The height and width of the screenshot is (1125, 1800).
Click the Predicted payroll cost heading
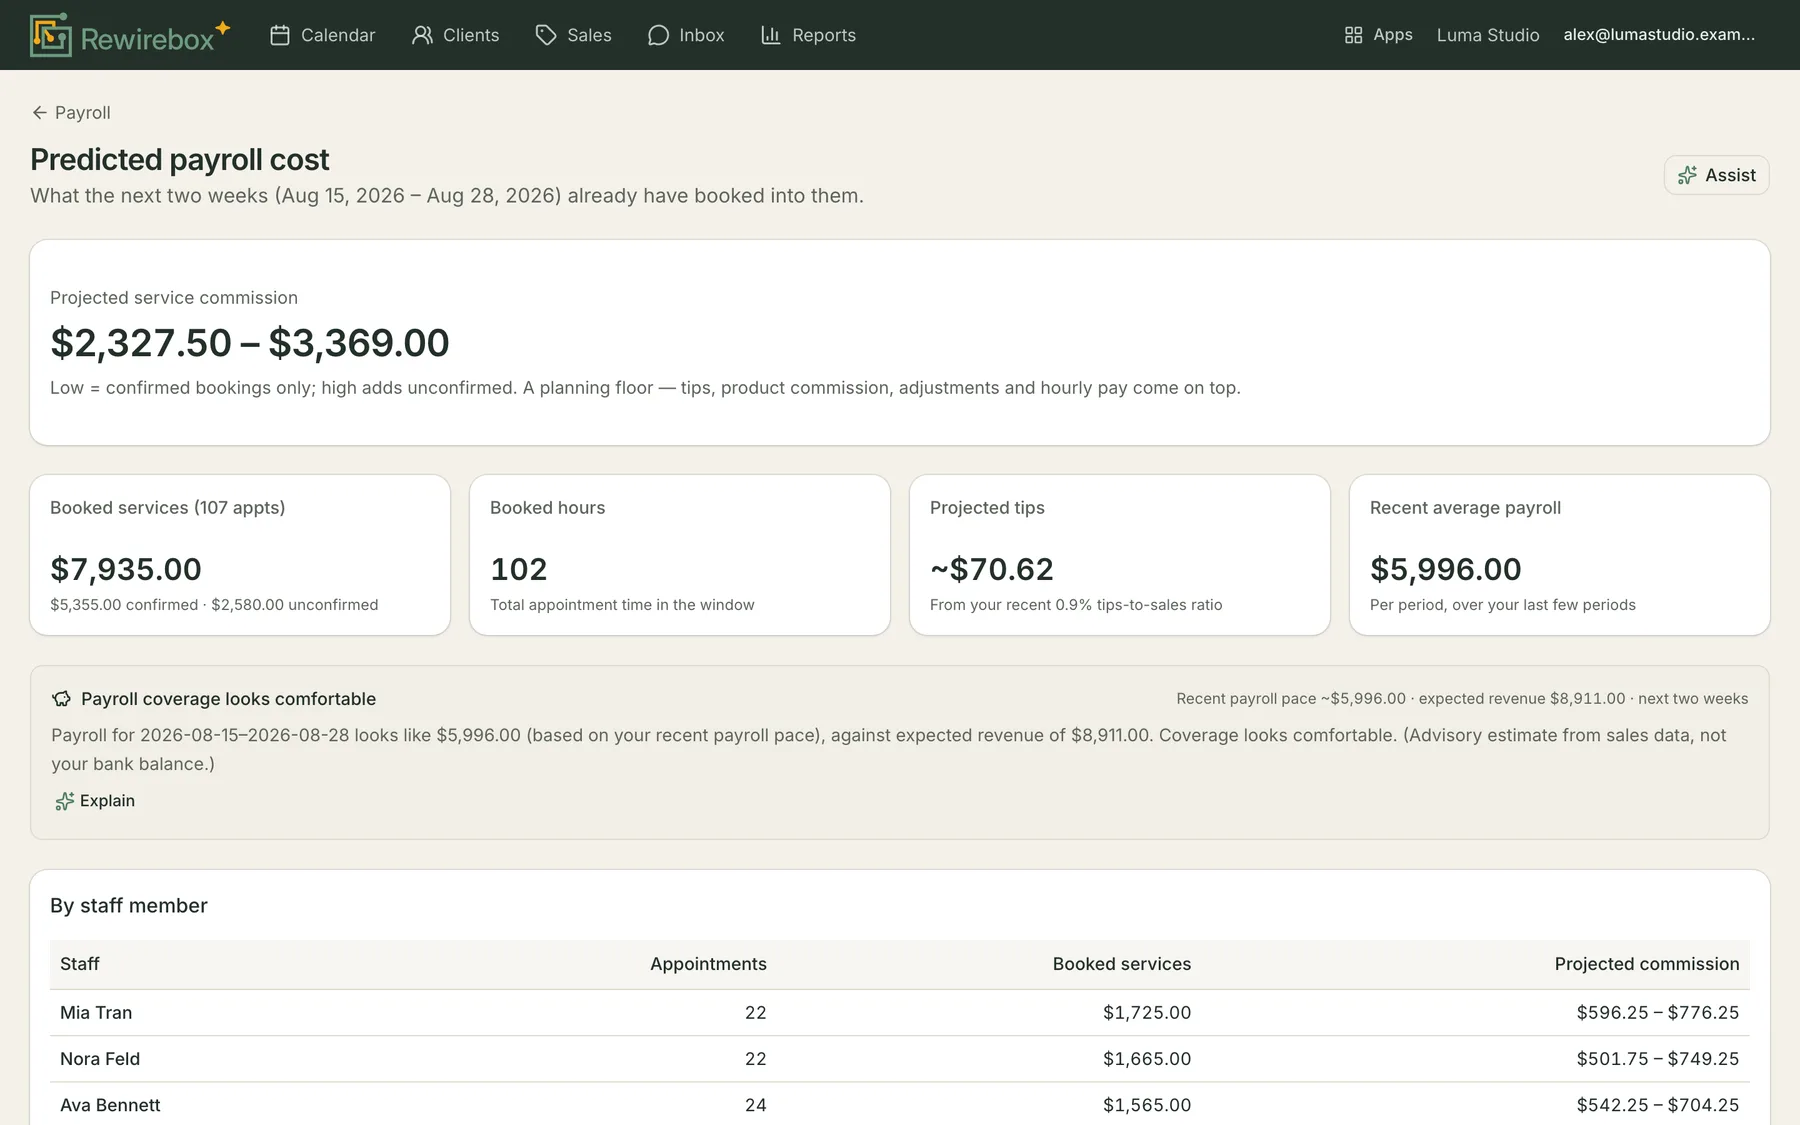coord(180,159)
